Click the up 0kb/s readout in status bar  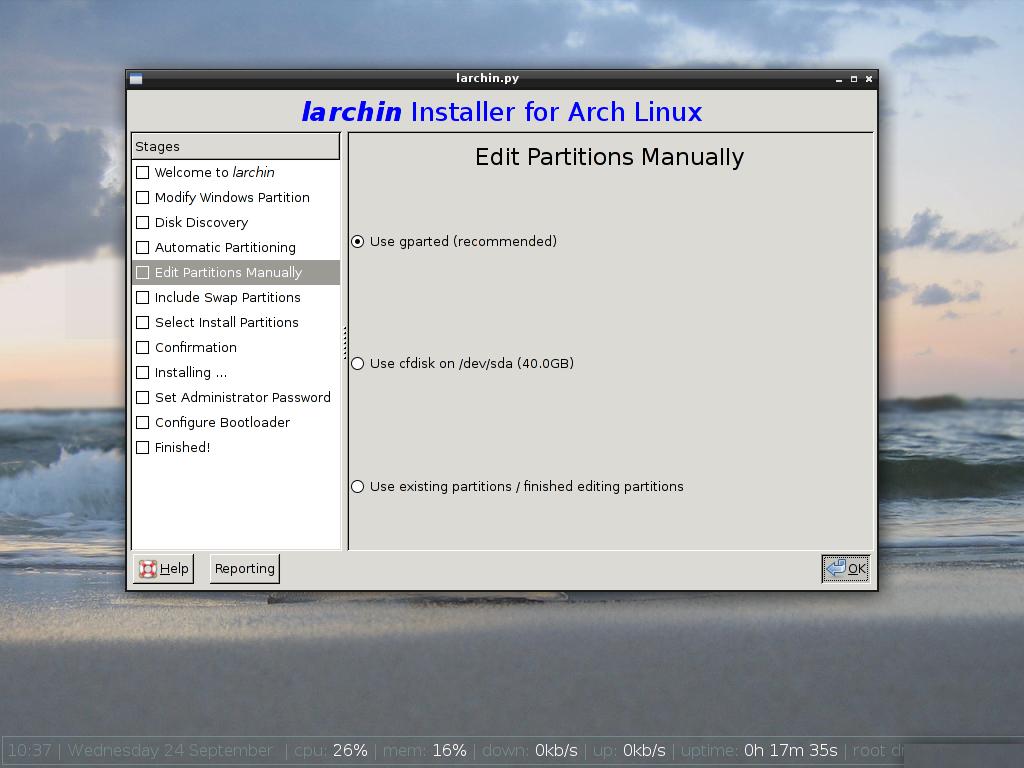click(x=629, y=751)
